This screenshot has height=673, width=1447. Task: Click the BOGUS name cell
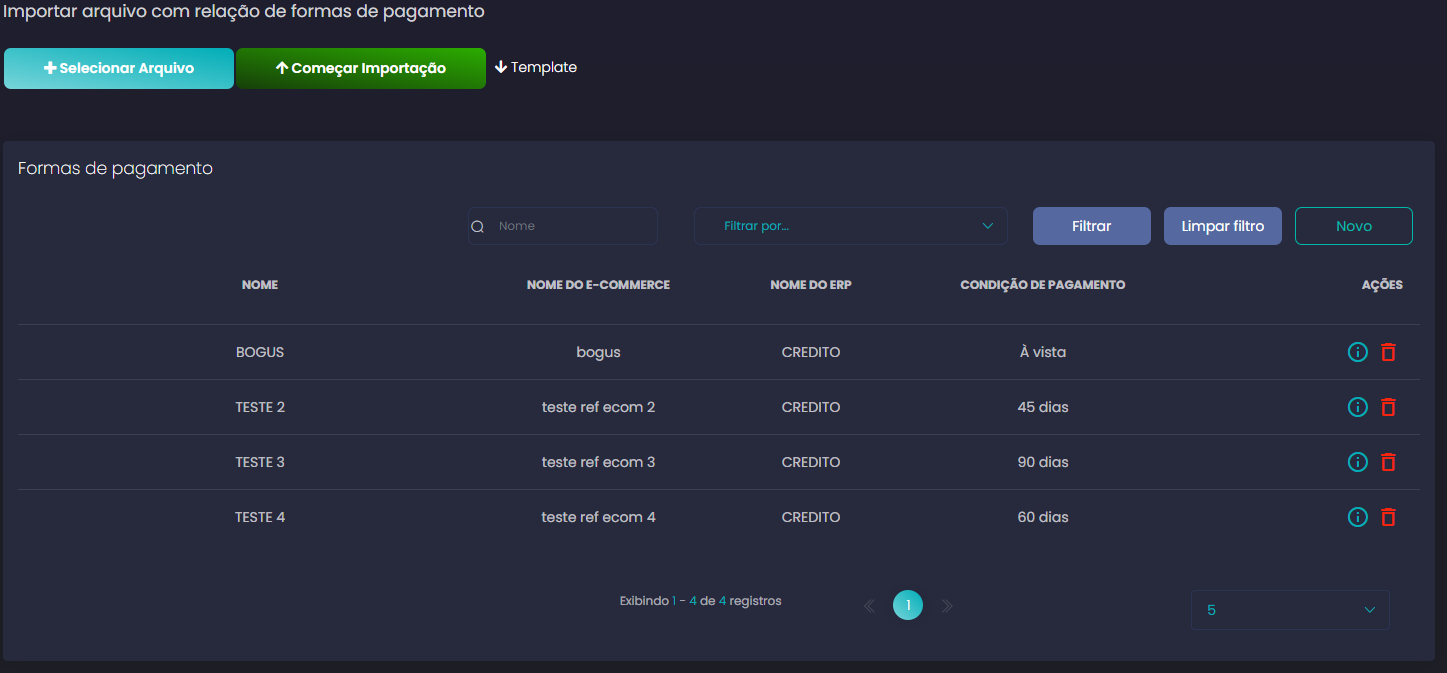pyautogui.click(x=260, y=352)
